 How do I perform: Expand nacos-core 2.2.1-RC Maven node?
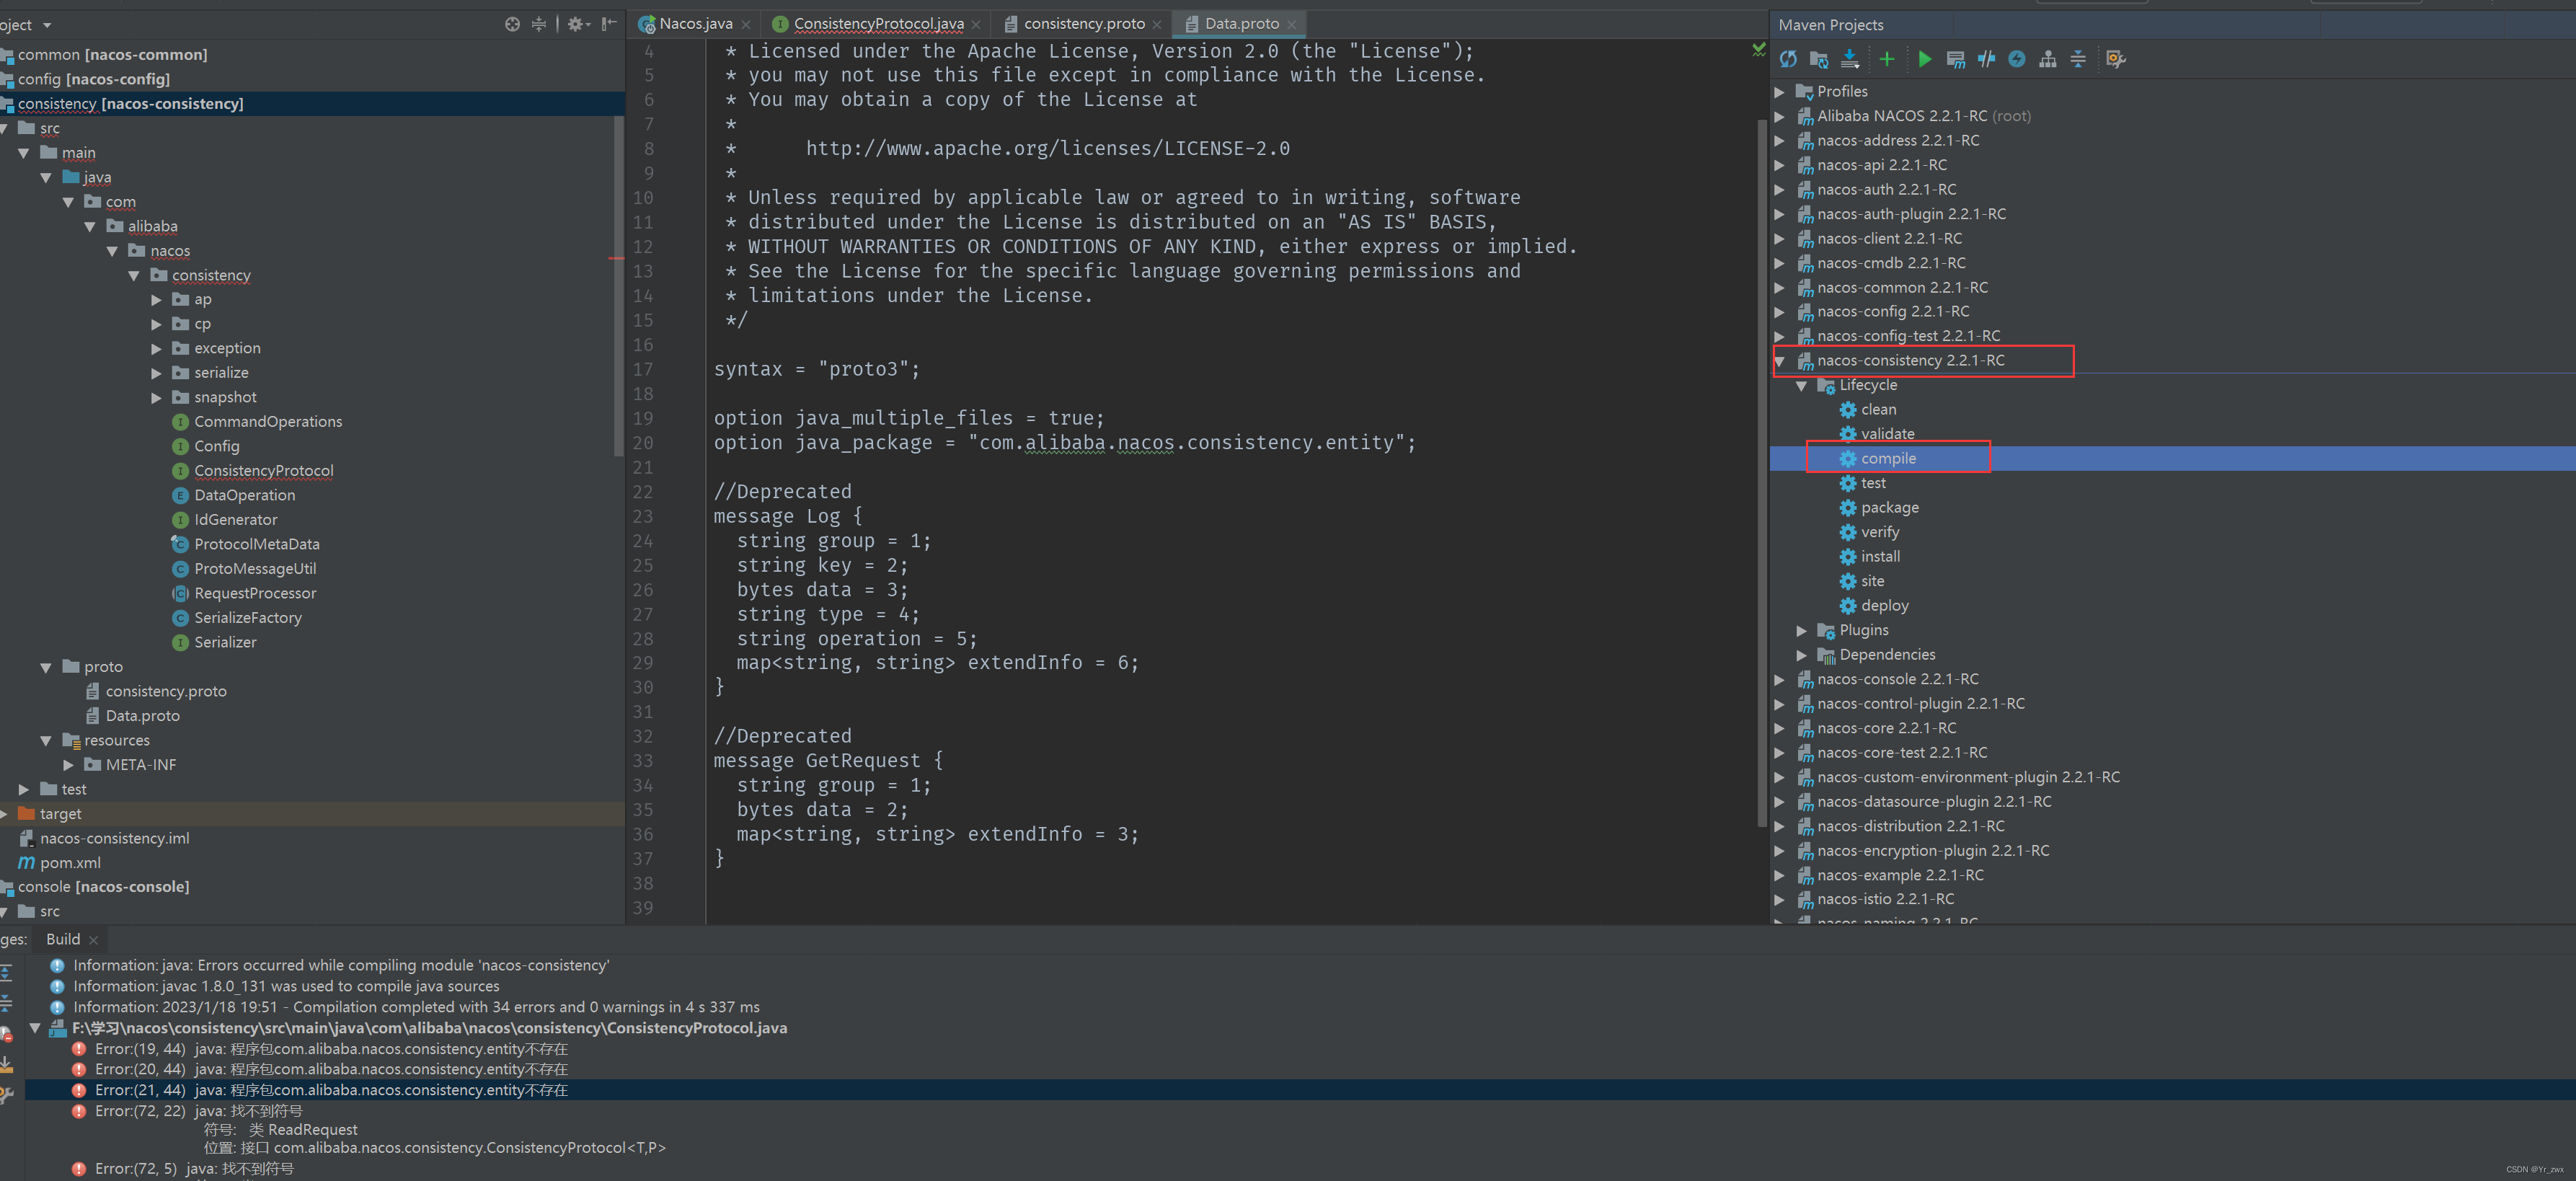point(1780,728)
